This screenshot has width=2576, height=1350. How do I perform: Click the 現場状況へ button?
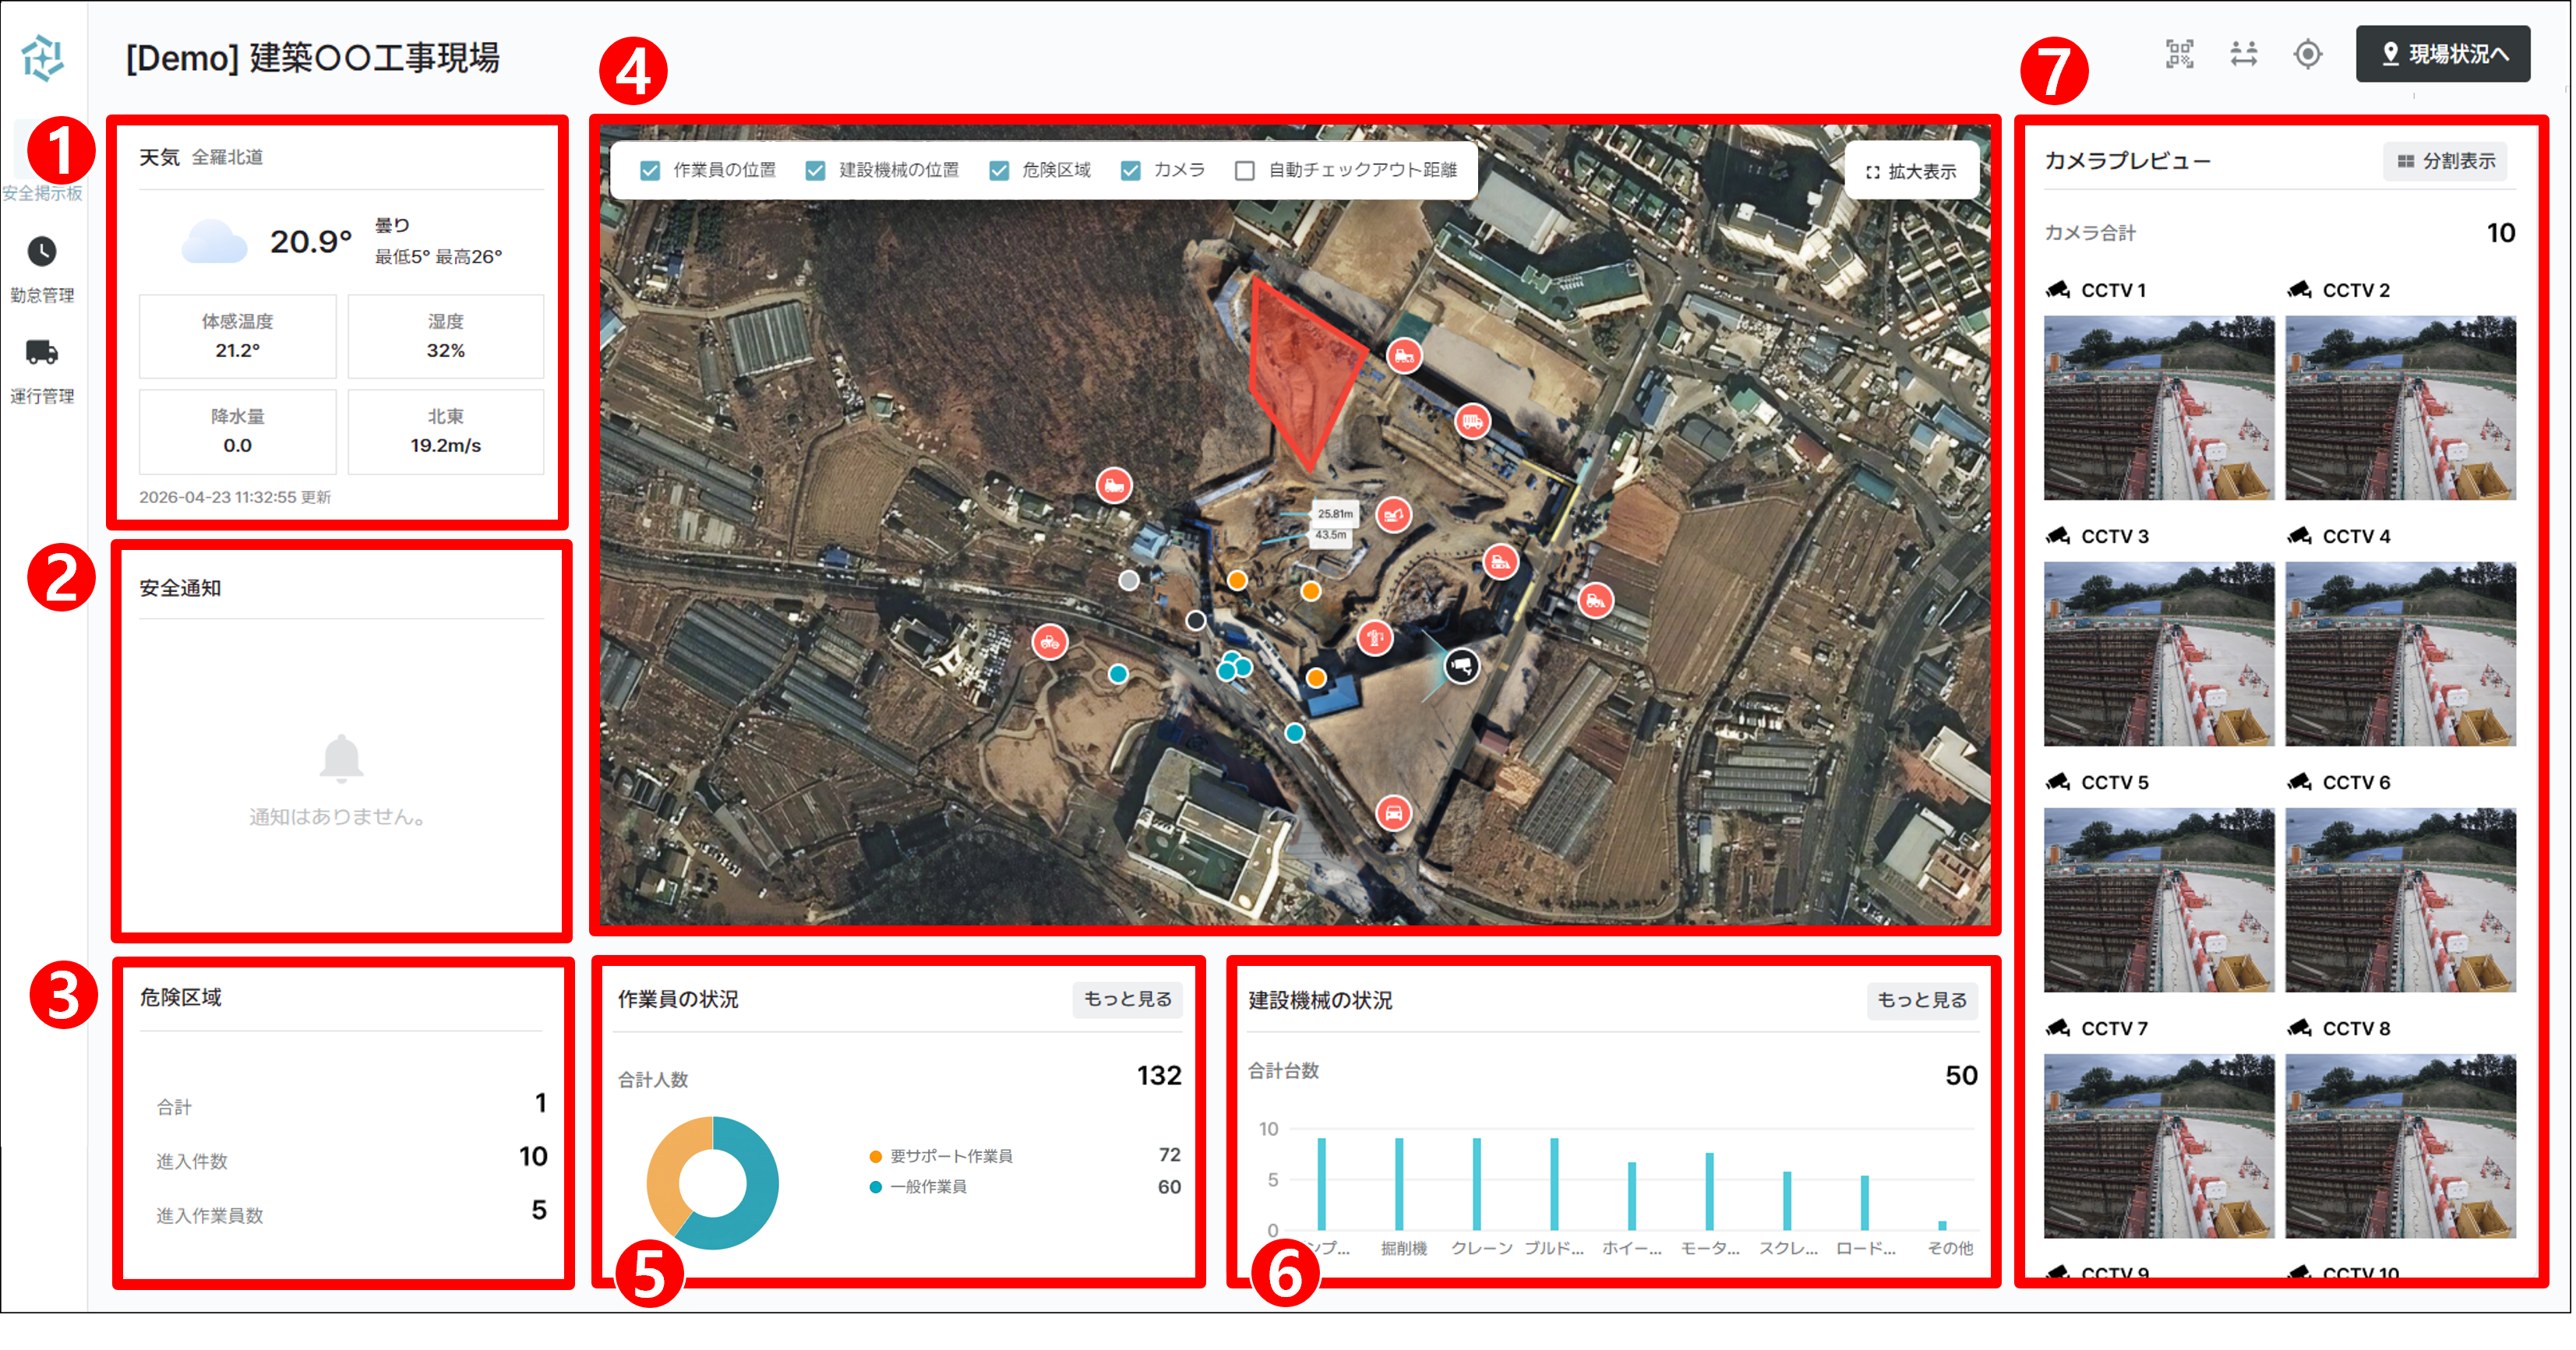point(2443,54)
